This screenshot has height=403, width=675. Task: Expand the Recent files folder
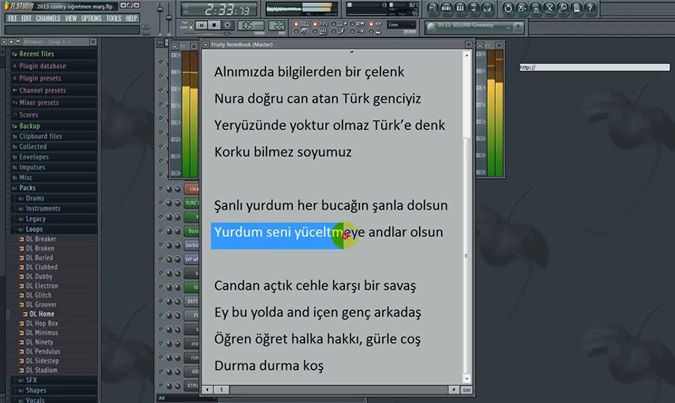coord(53,54)
